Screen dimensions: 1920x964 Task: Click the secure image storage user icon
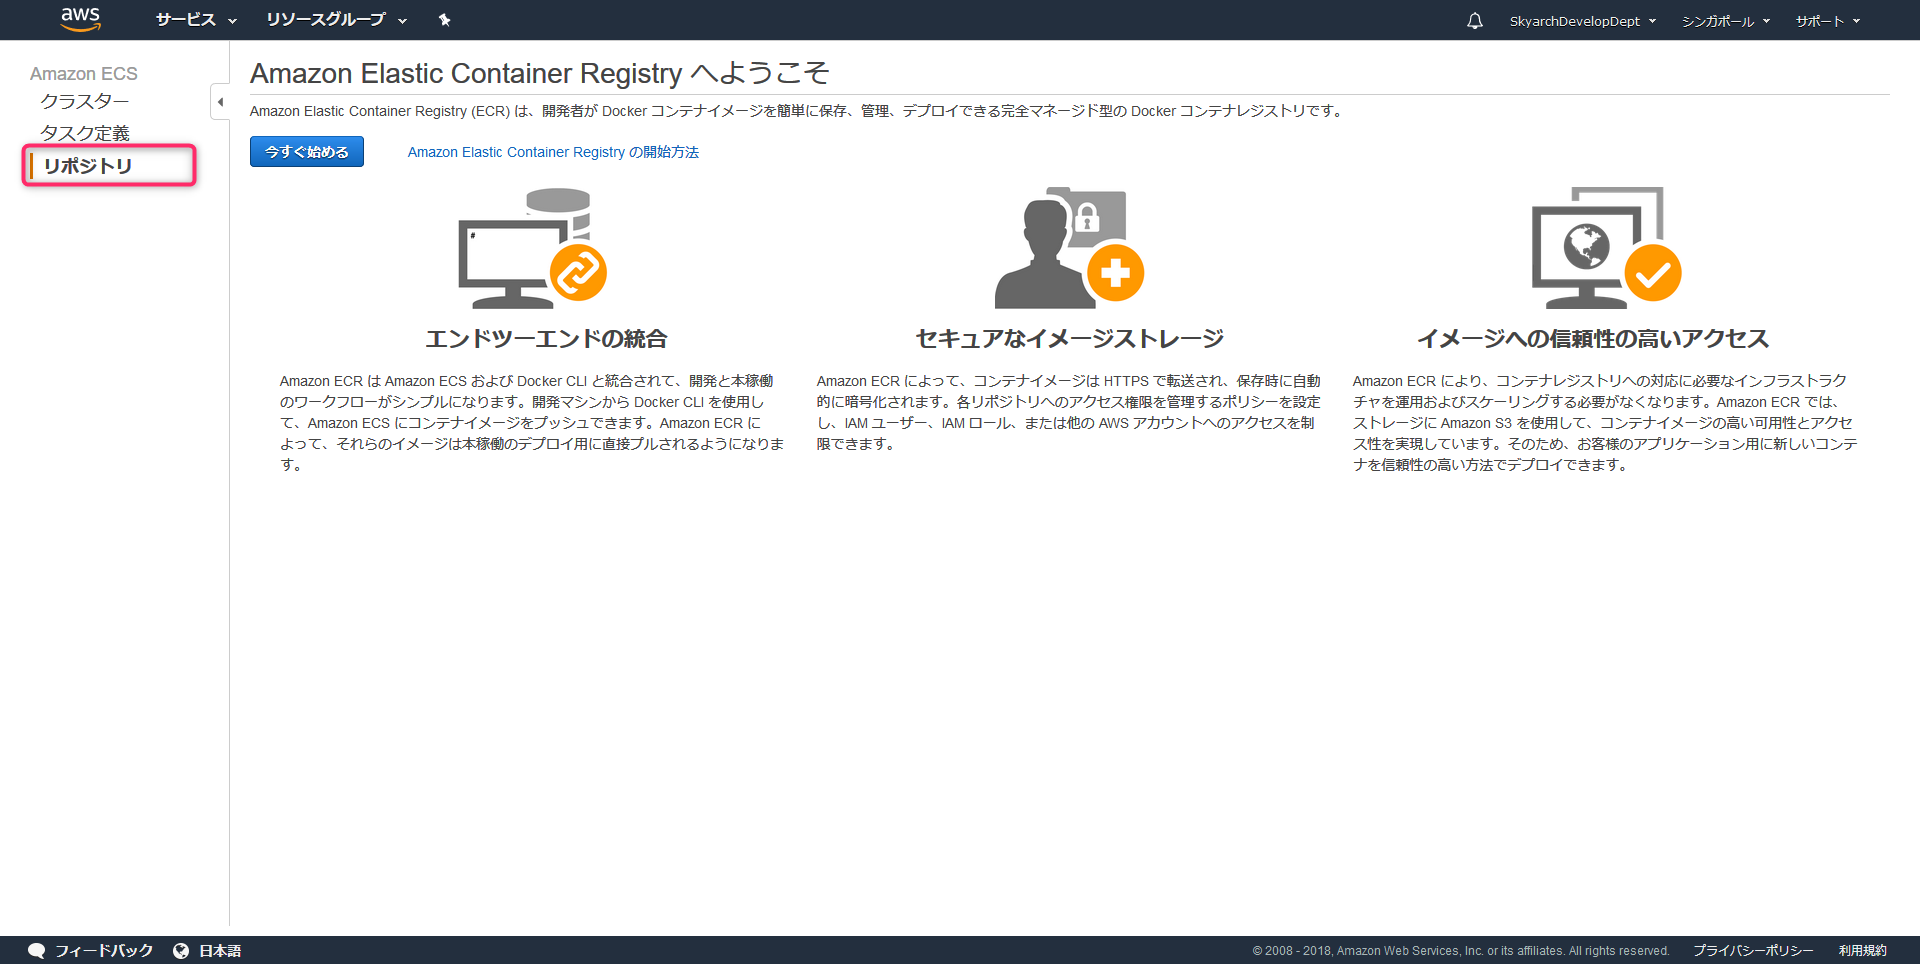(x=1069, y=248)
